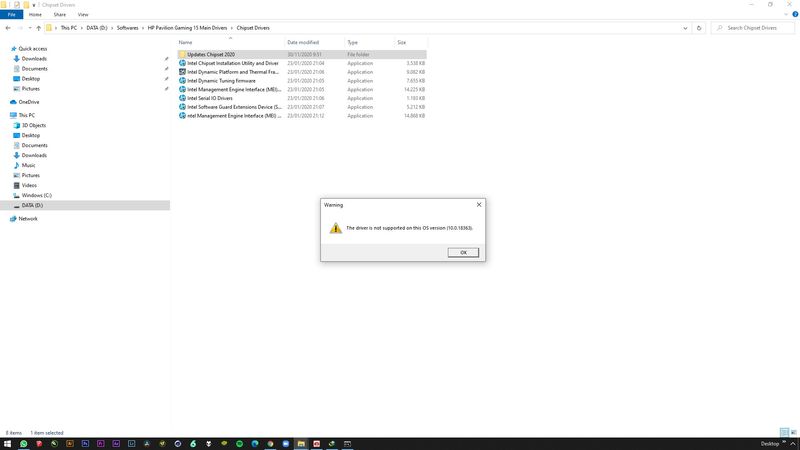Open Spotify from the taskbar
The width and height of the screenshot is (800, 450).
pyautogui.click(x=239, y=444)
